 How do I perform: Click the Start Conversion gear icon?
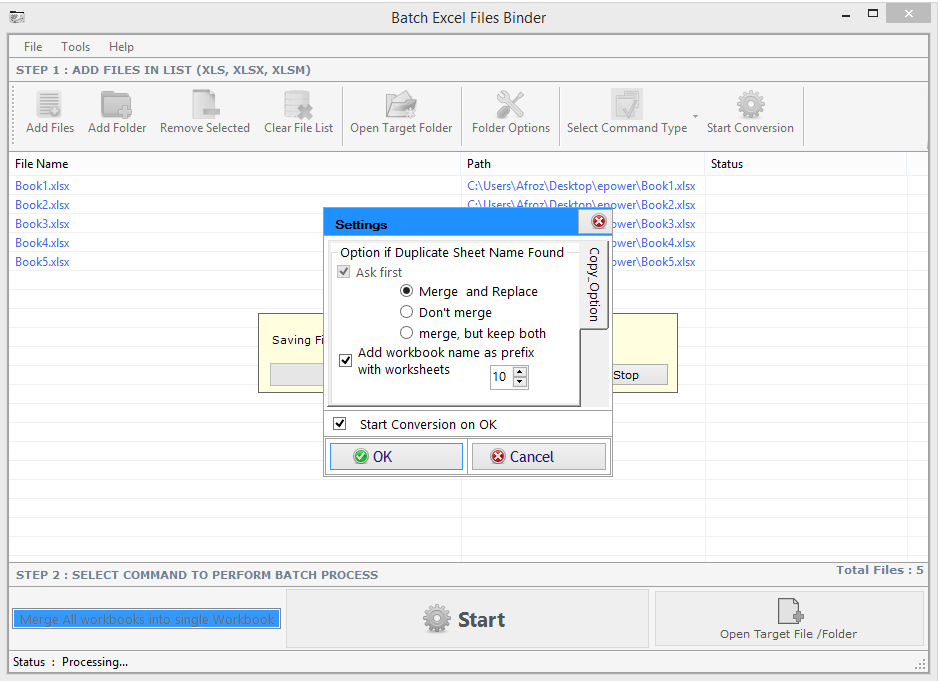pyautogui.click(x=750, y=105)
